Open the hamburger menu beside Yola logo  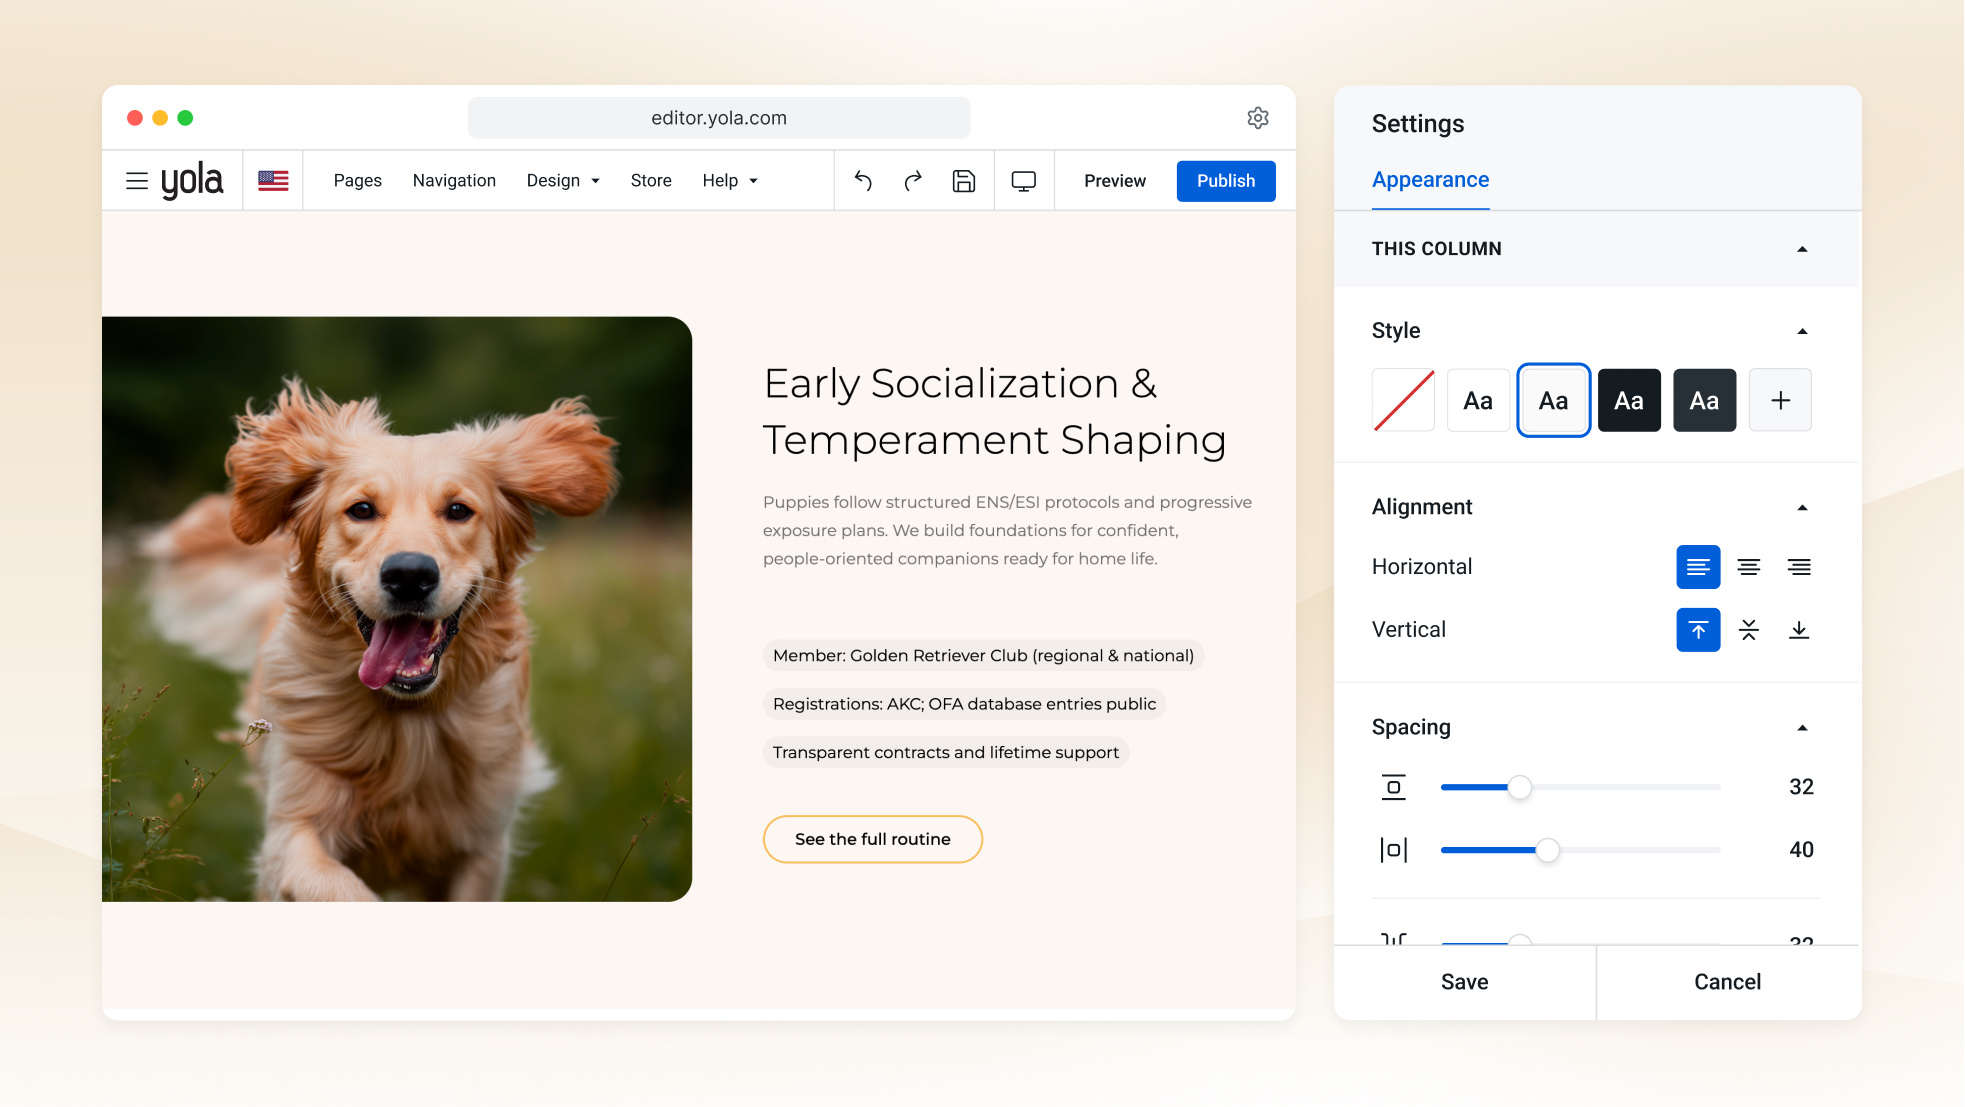coord(137,181)
